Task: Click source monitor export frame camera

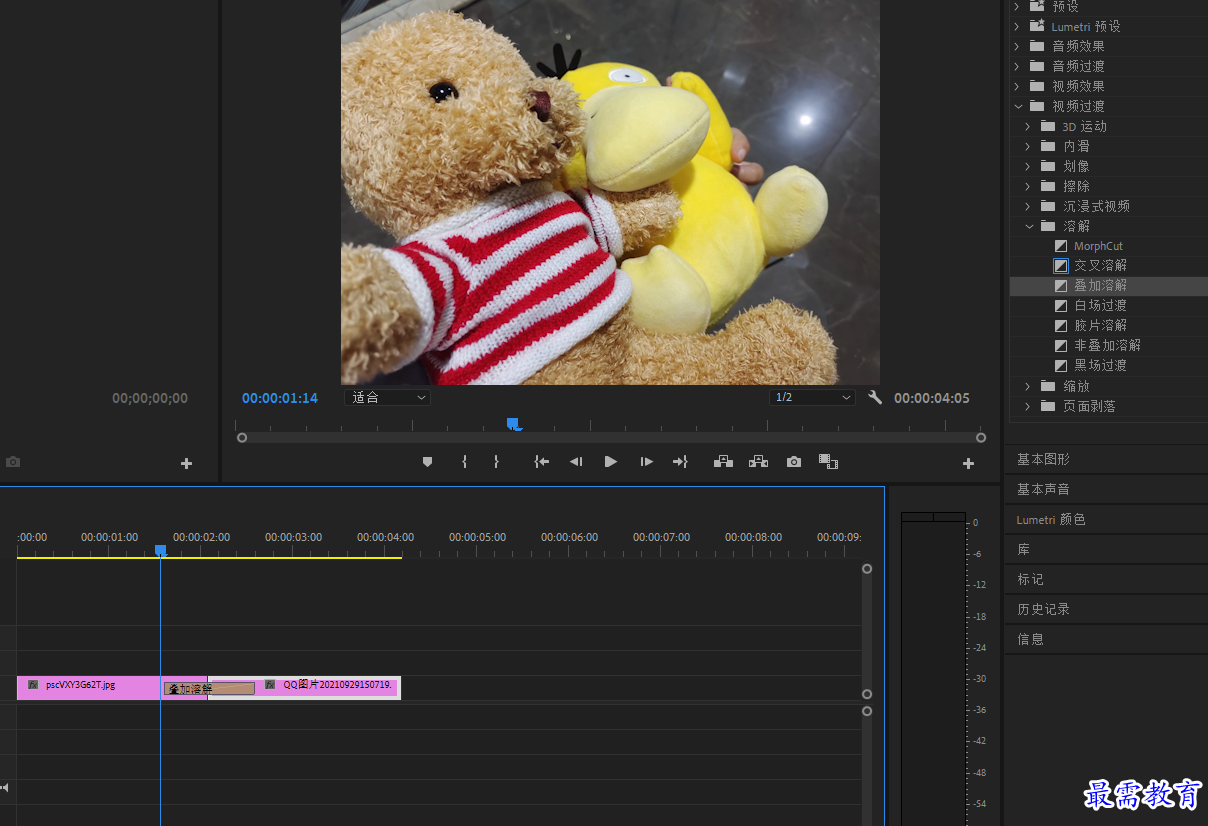Action: tap(13, 463)
